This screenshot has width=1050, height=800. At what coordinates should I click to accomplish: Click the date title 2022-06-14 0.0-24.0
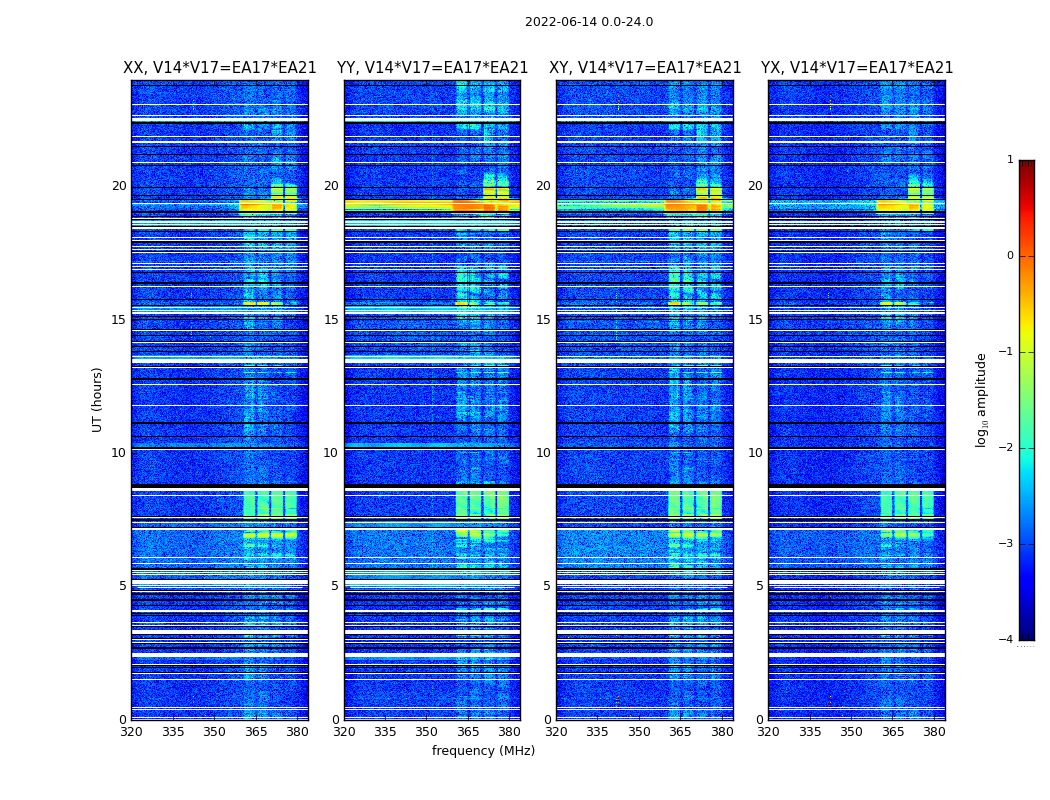coord(589,22)
